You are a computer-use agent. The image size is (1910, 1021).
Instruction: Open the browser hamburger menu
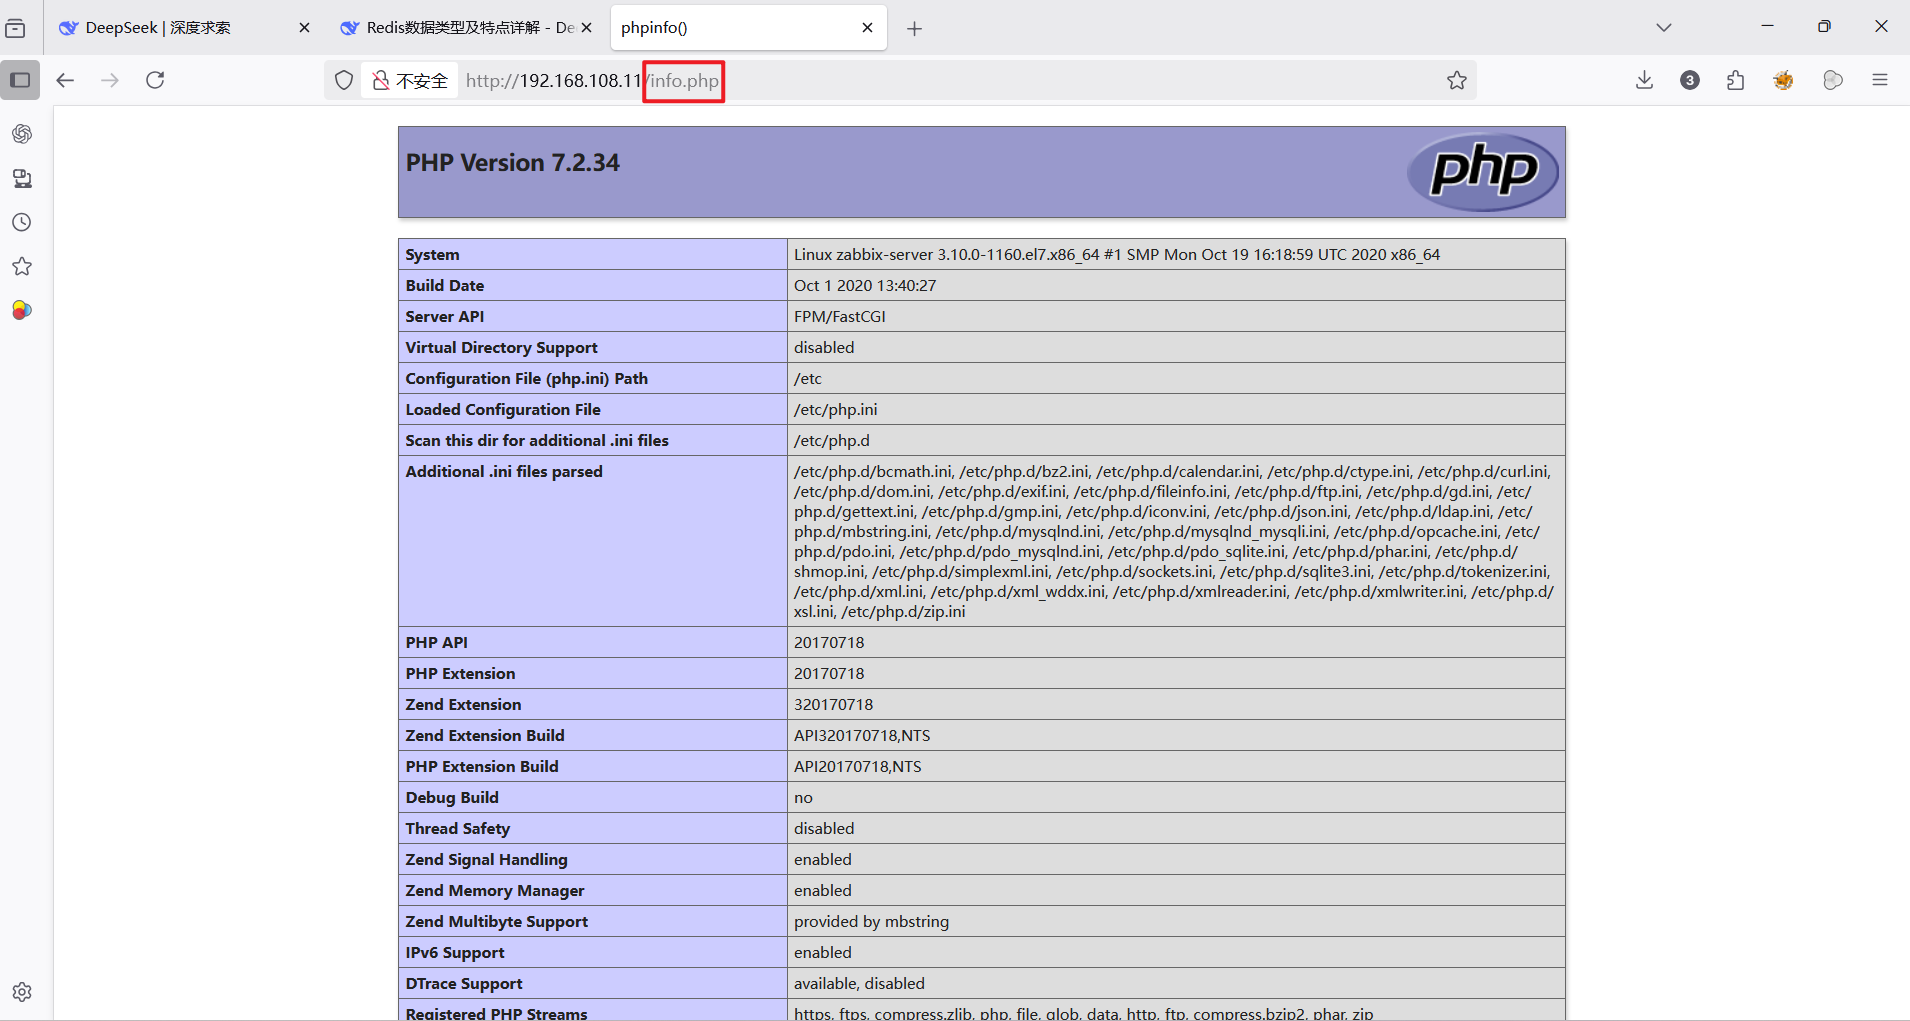(1880, 80)
